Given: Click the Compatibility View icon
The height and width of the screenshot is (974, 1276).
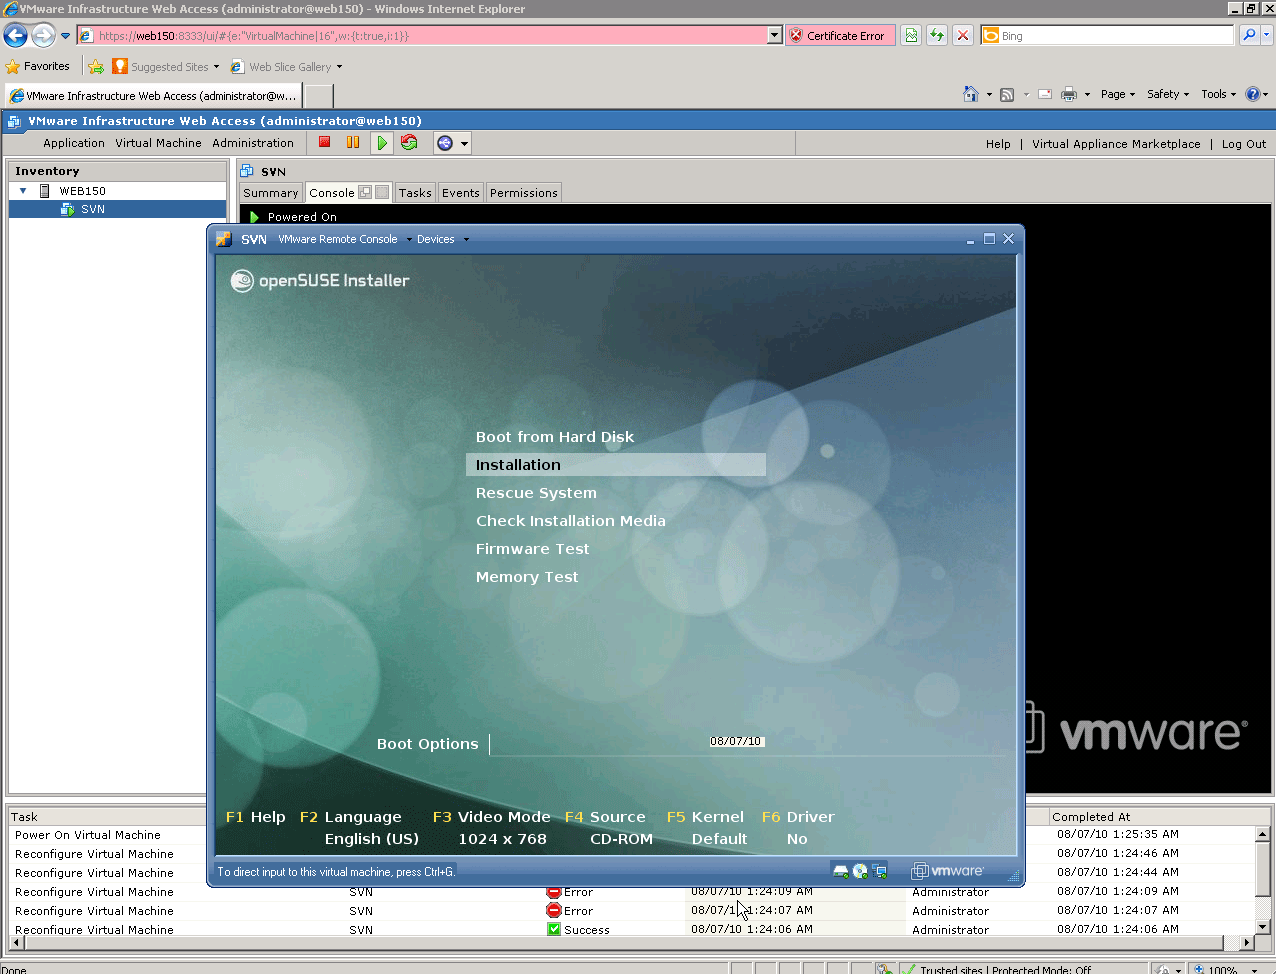Looking at the screenshot, I should pyautogui.click(x=911, y=36).
